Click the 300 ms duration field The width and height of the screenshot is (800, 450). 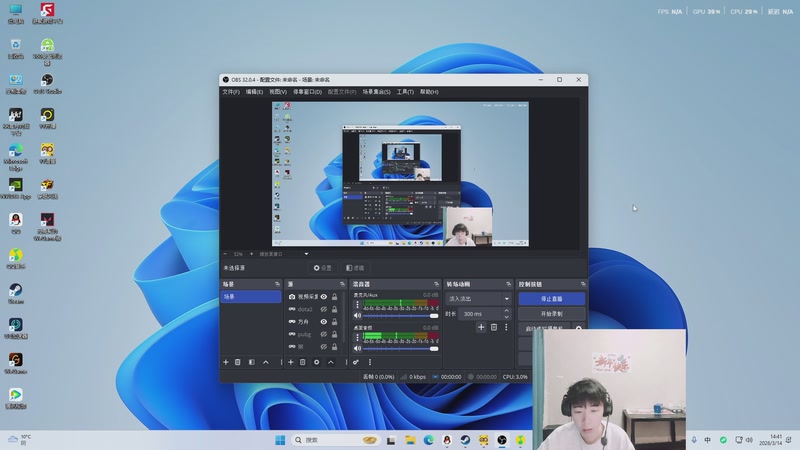pos(481,314)
